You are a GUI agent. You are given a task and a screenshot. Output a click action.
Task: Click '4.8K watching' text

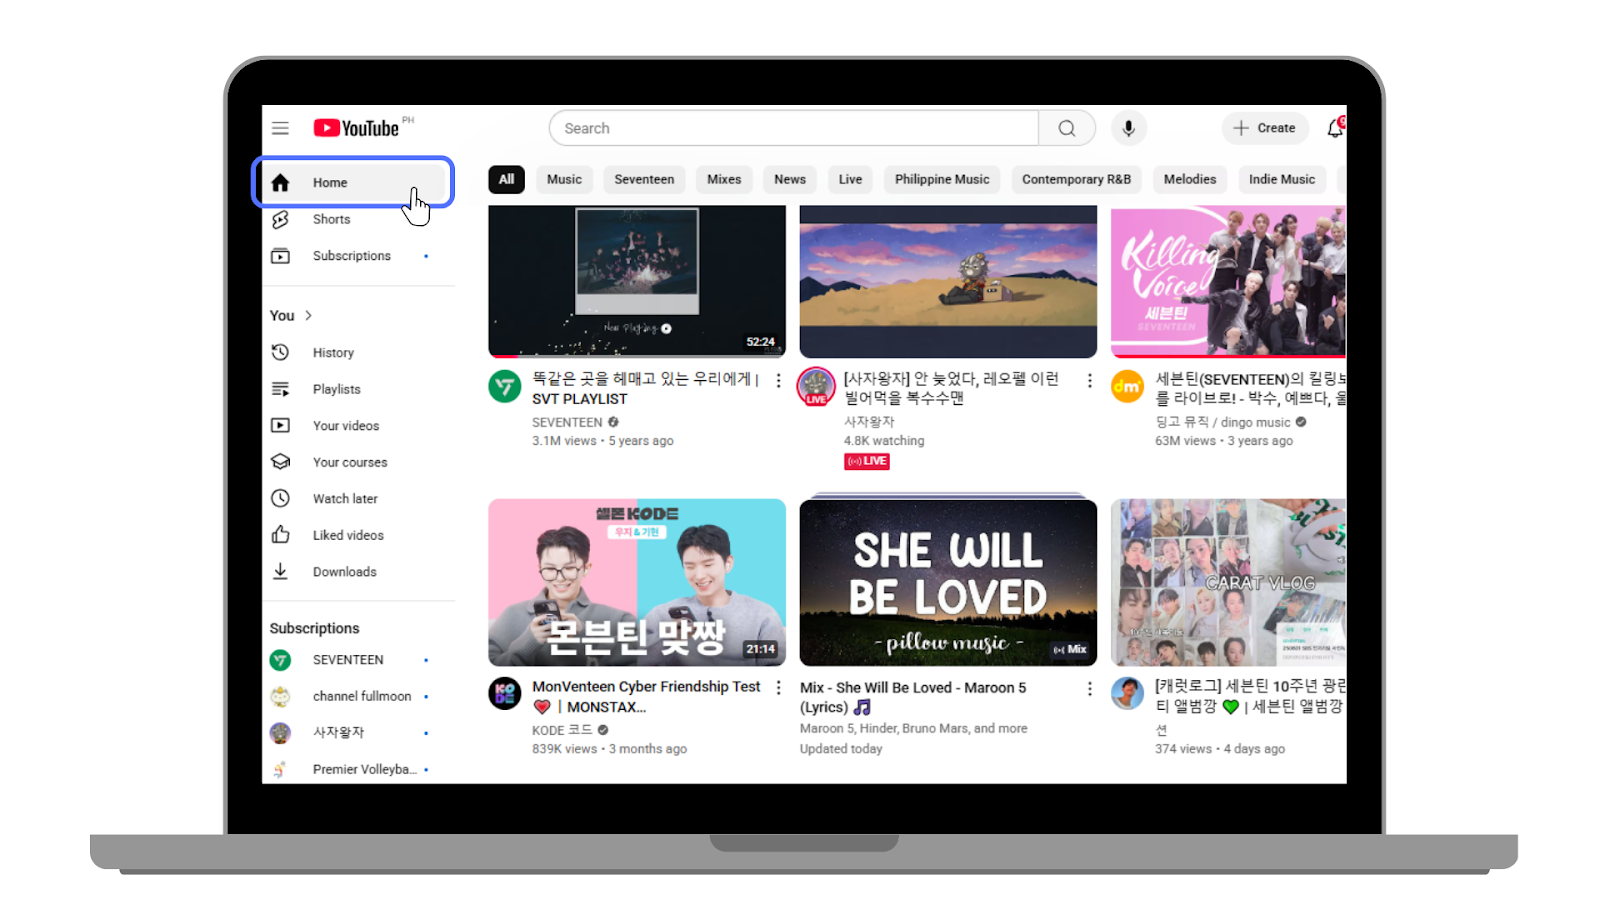click(884, 440)
